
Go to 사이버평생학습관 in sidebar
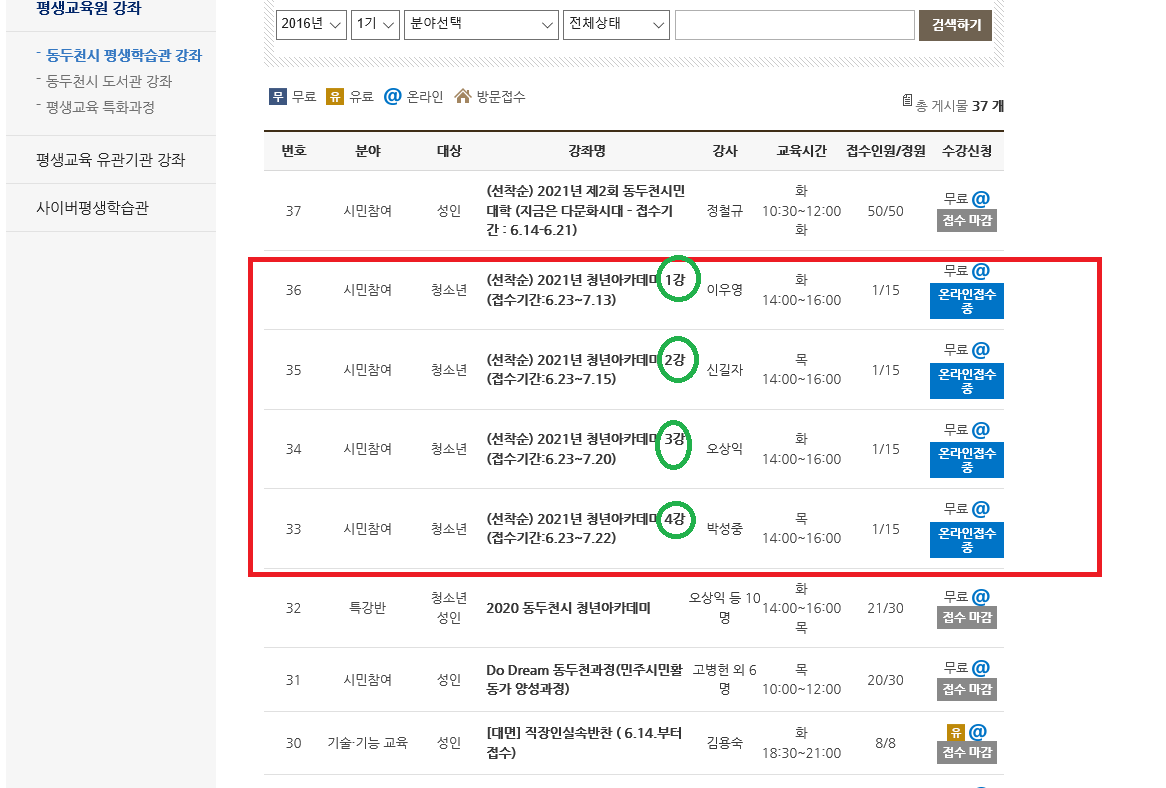pos(92,208)
